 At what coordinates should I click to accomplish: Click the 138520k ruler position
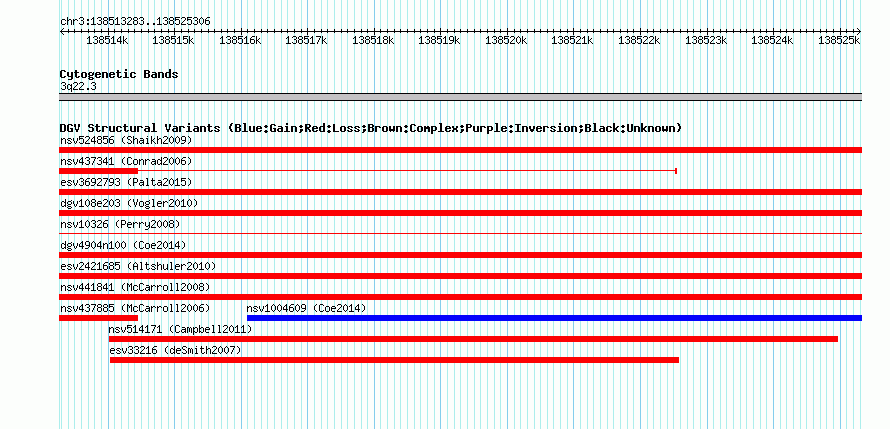(x=506, y=40)
